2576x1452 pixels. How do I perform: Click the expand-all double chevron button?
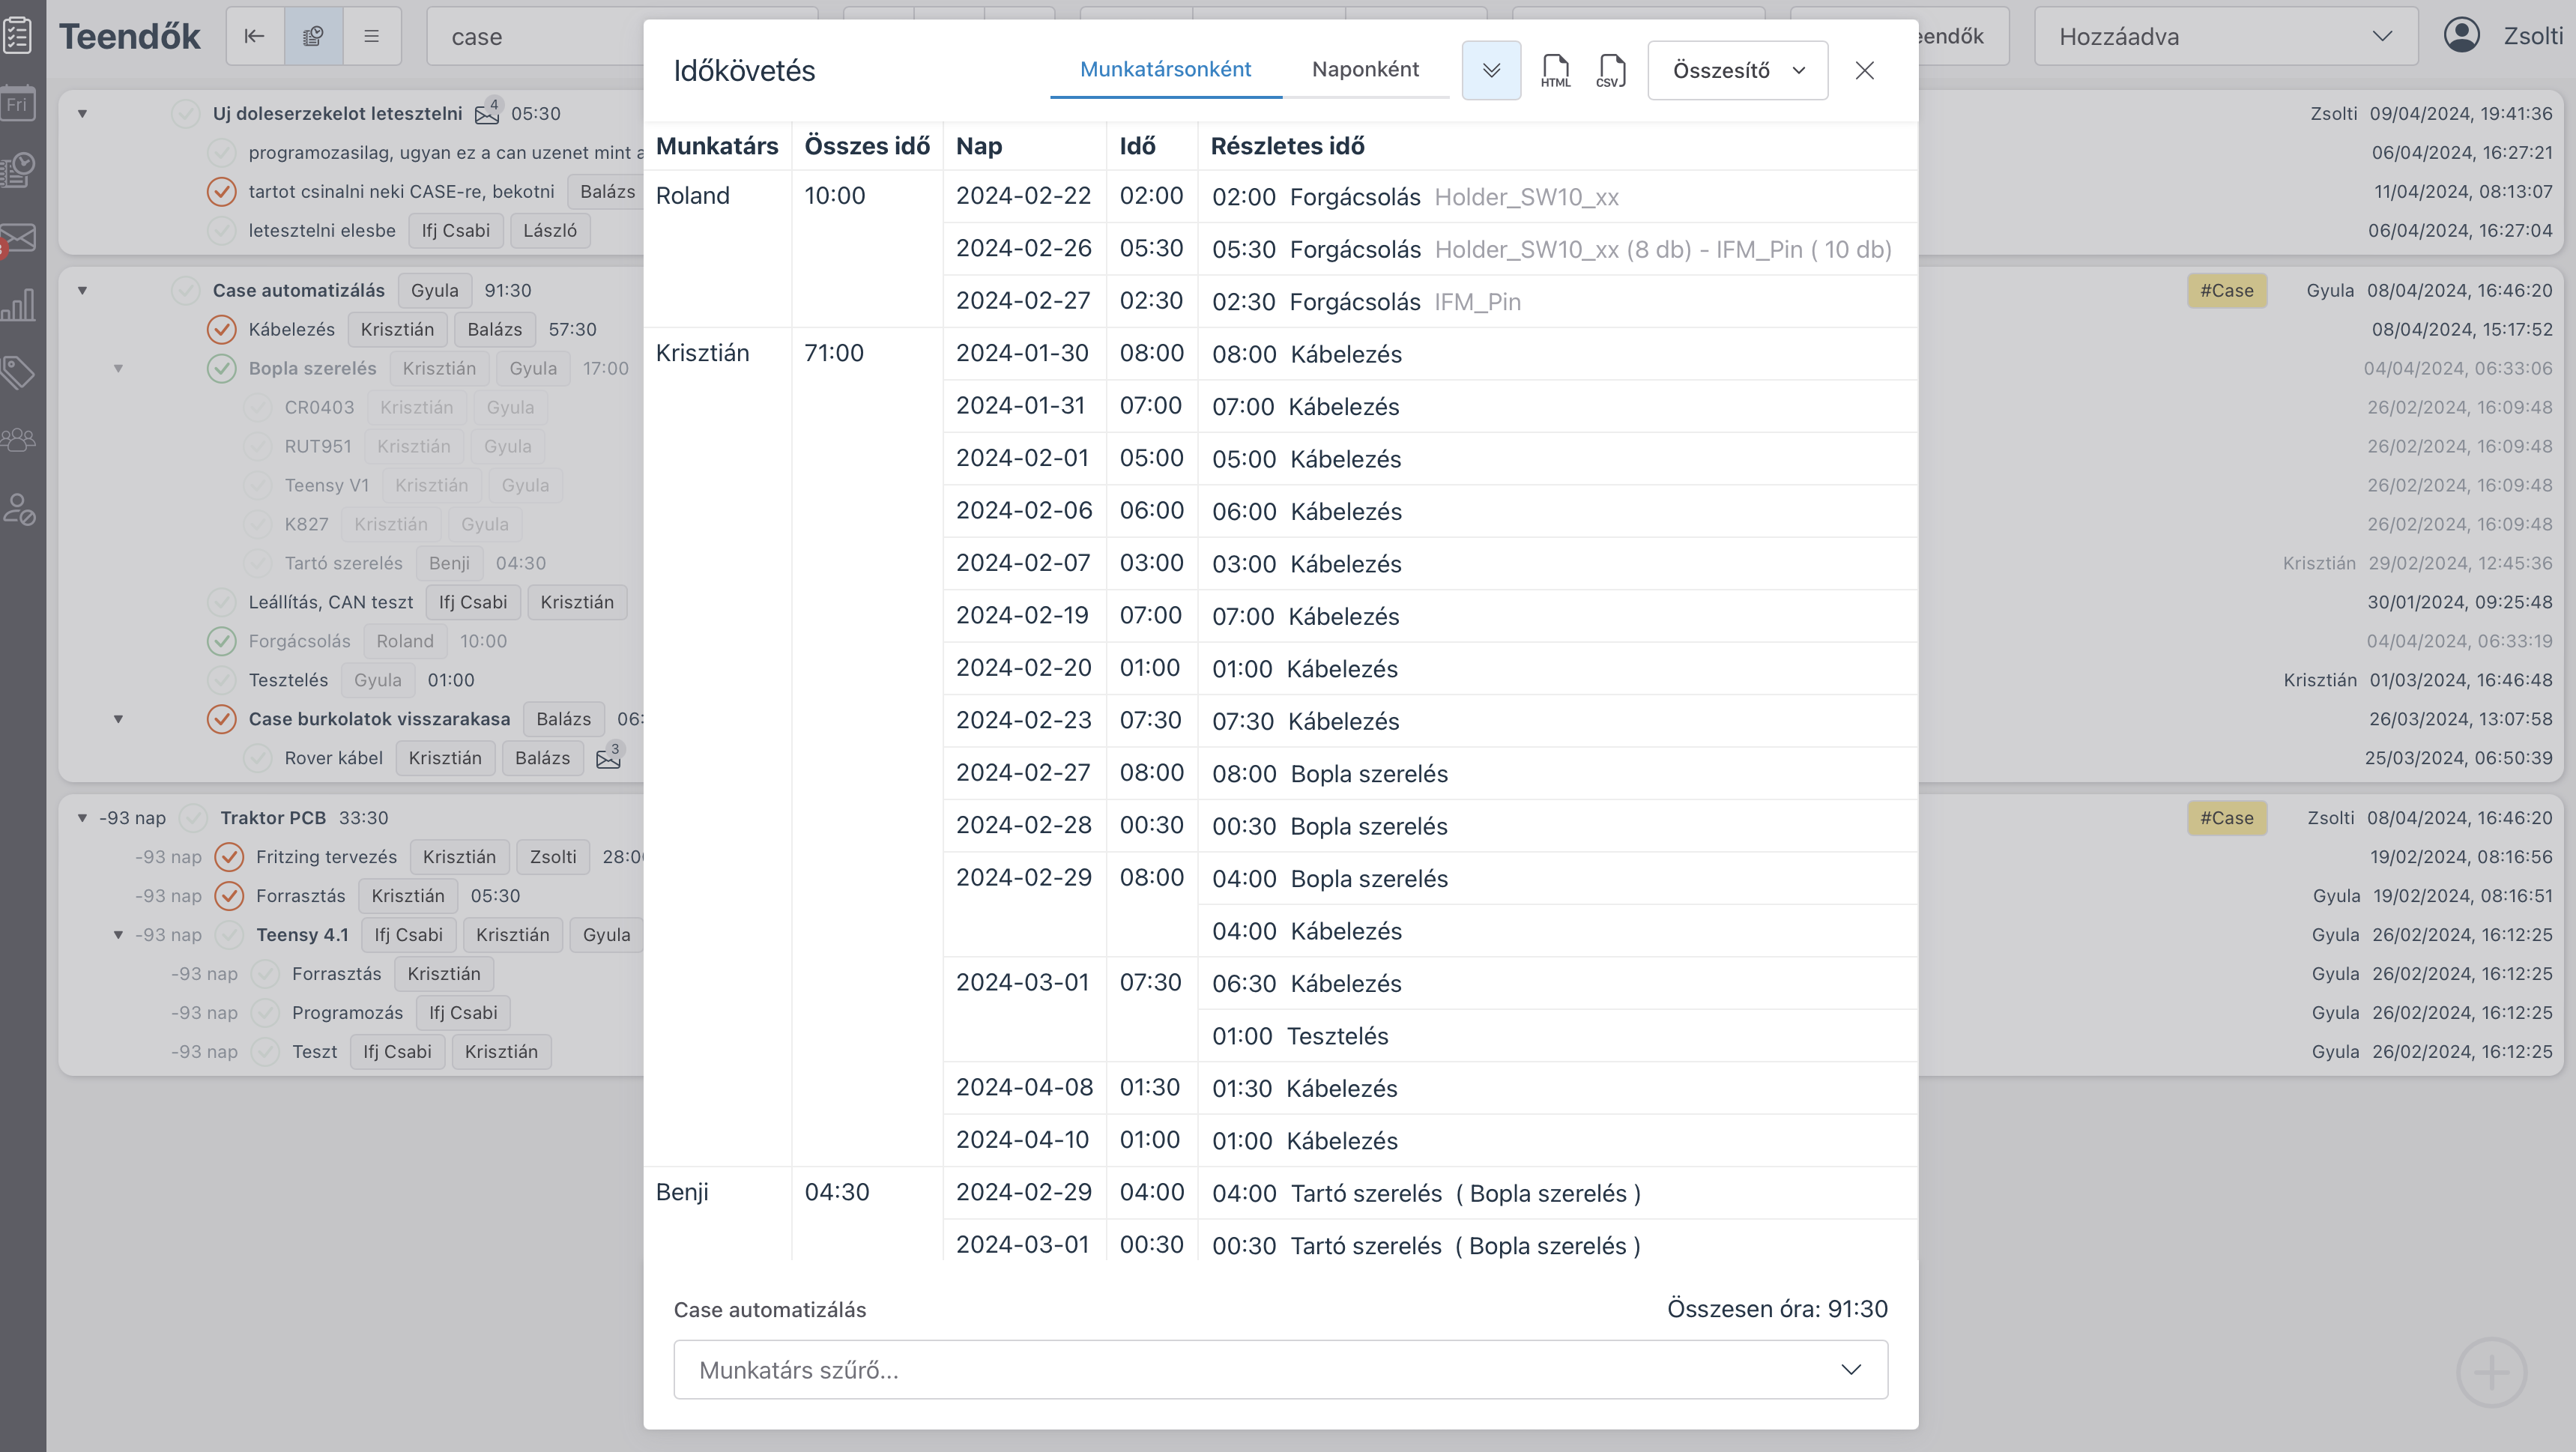click(1491, 70)
